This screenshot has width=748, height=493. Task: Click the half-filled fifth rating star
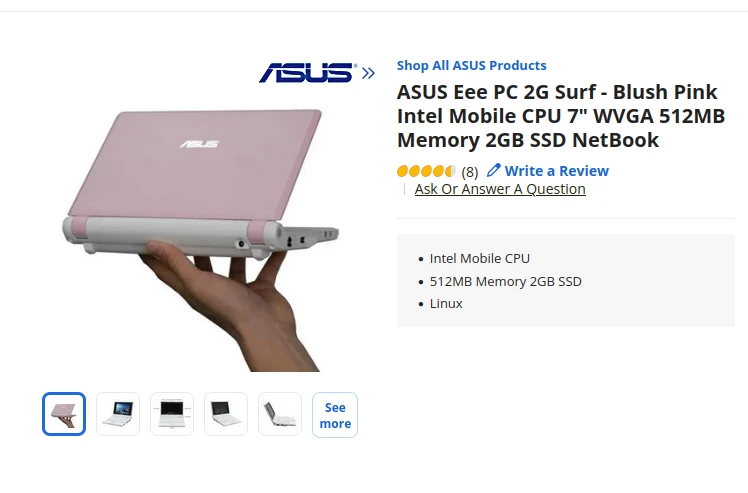tap(451, 171)
